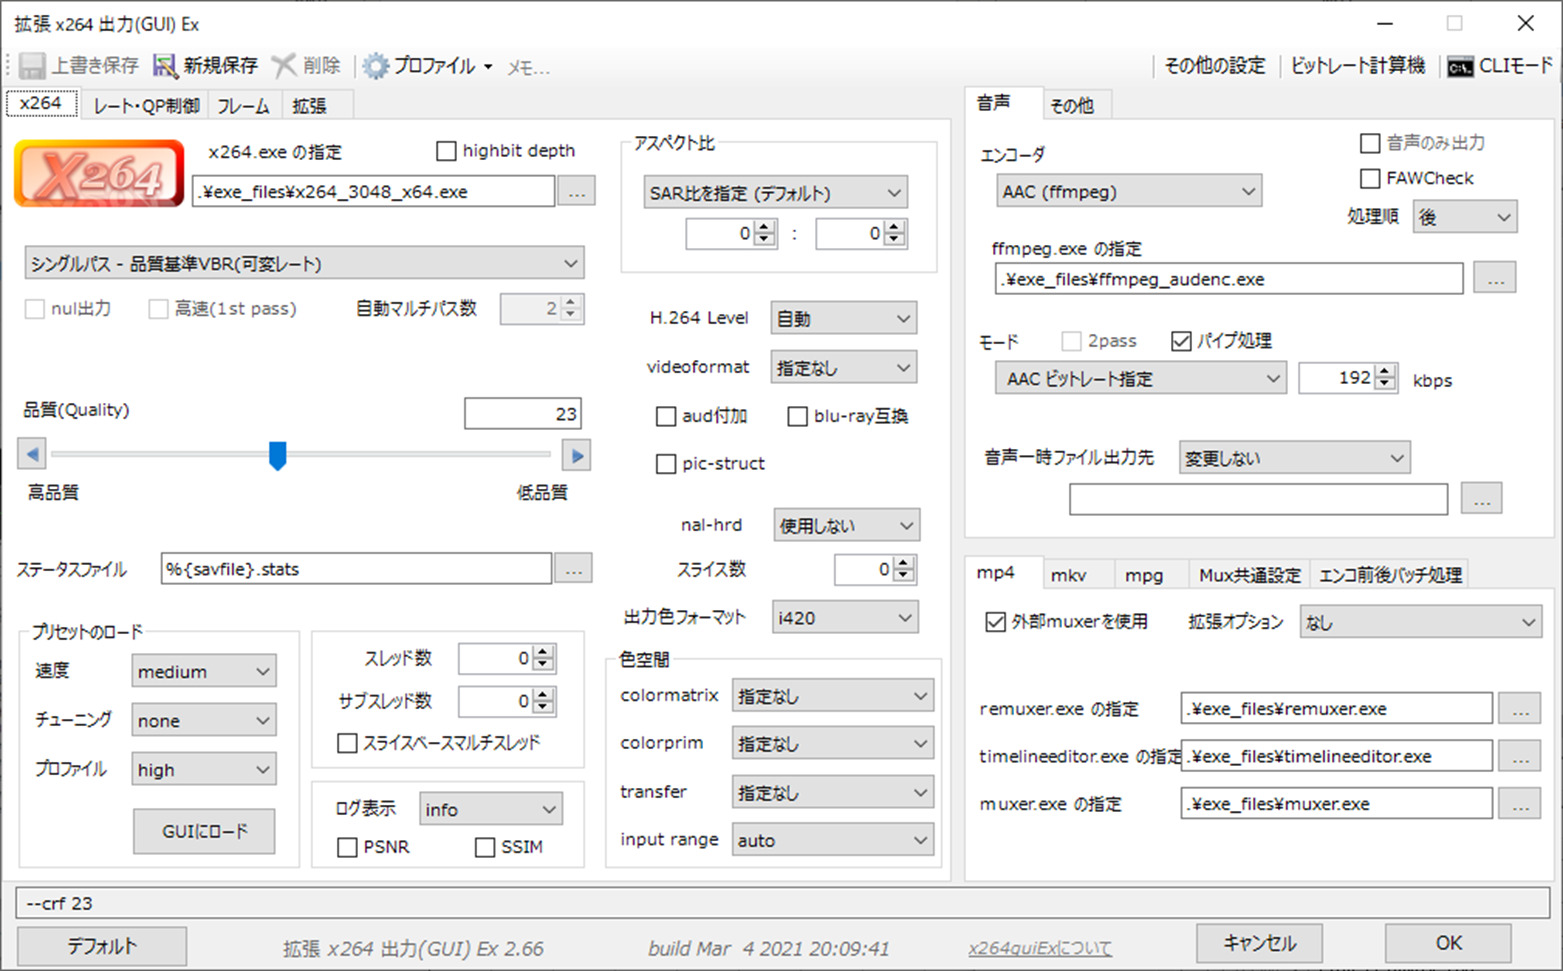Open the x264guiExについて link

[1040, 947]
